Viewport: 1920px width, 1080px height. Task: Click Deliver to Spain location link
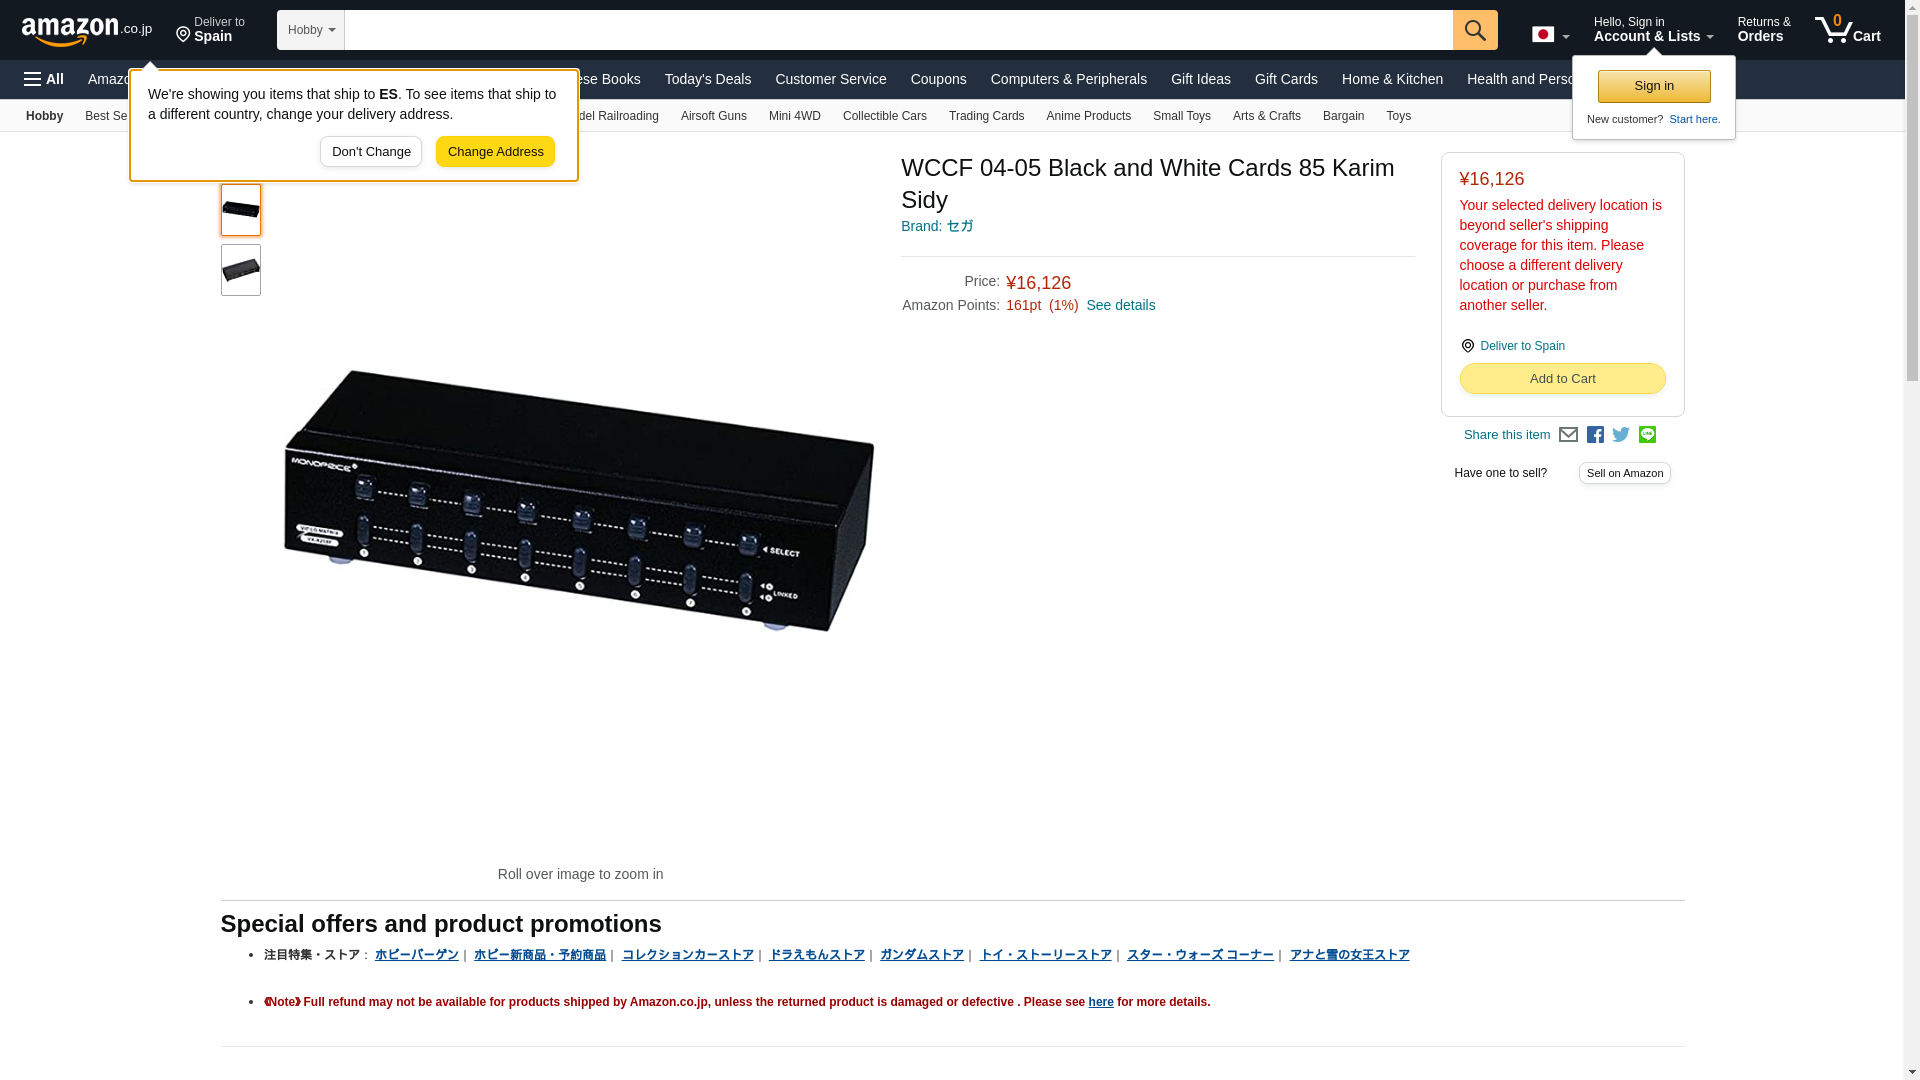(1522, 346)
